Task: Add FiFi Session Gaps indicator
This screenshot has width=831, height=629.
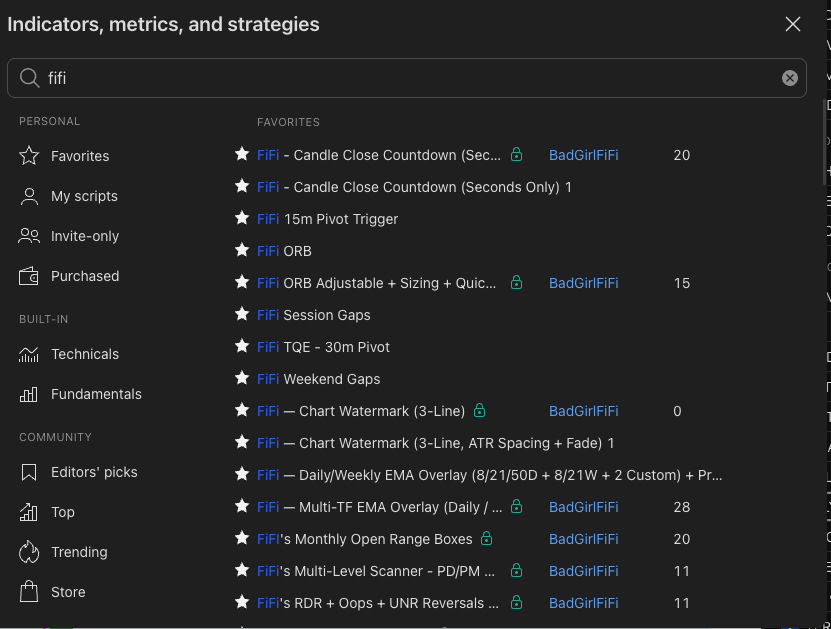Action: (x=314, y=315)
